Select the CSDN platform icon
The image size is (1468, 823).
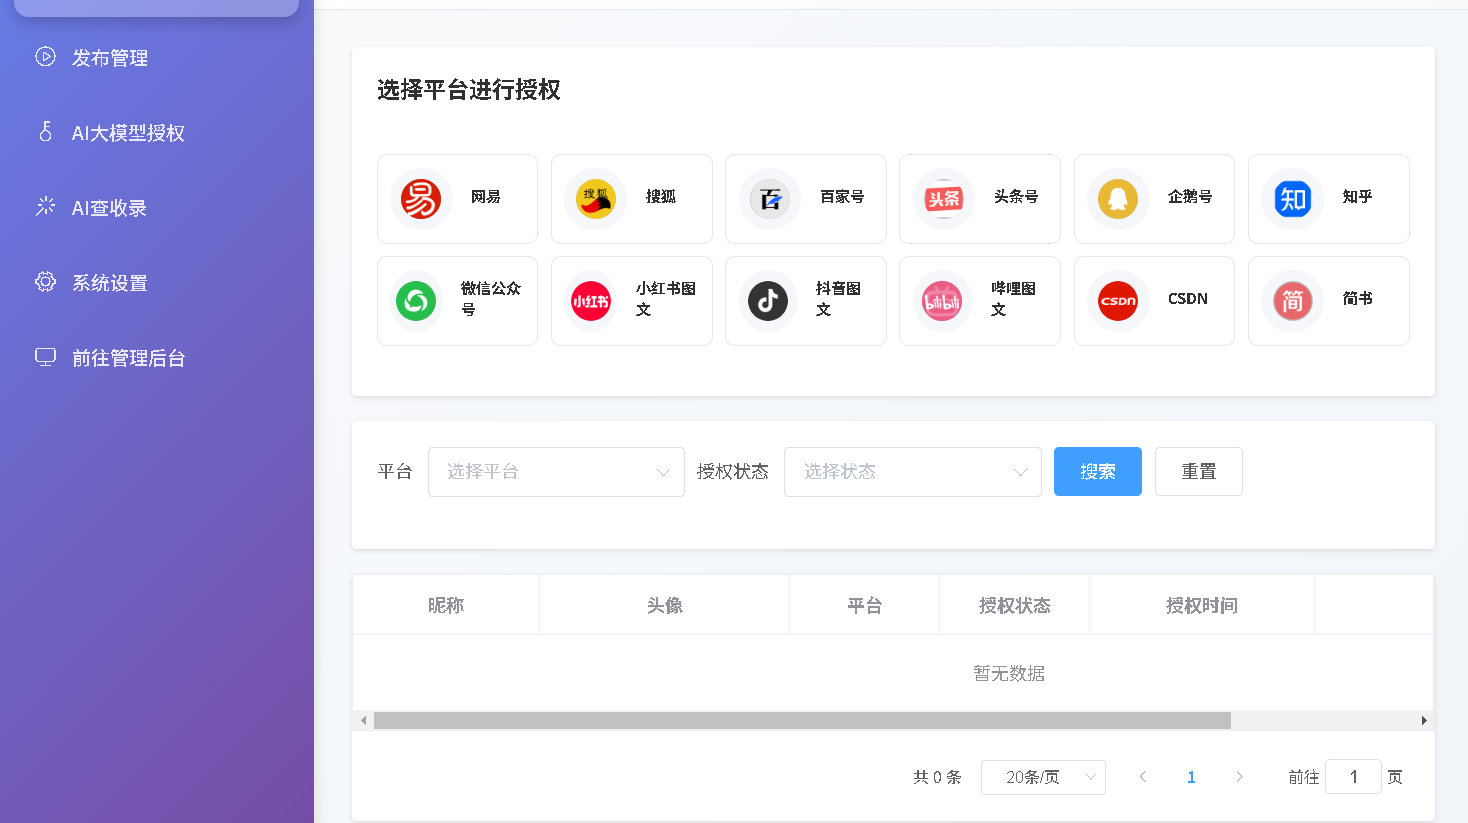1117,301
